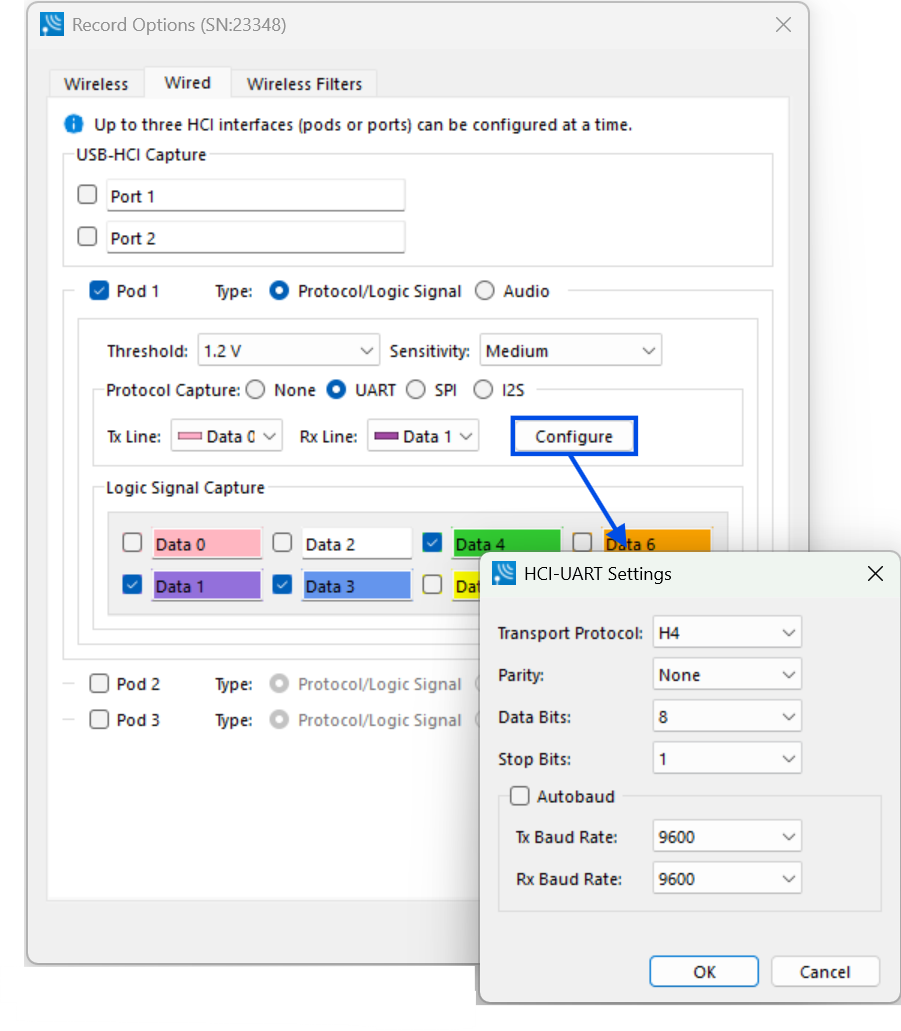Image resolution: width=901 pixels, height=1031 pixels.
Task: Check the Data 6 logic signal checkbox
Action: click(x=582, y=542)
